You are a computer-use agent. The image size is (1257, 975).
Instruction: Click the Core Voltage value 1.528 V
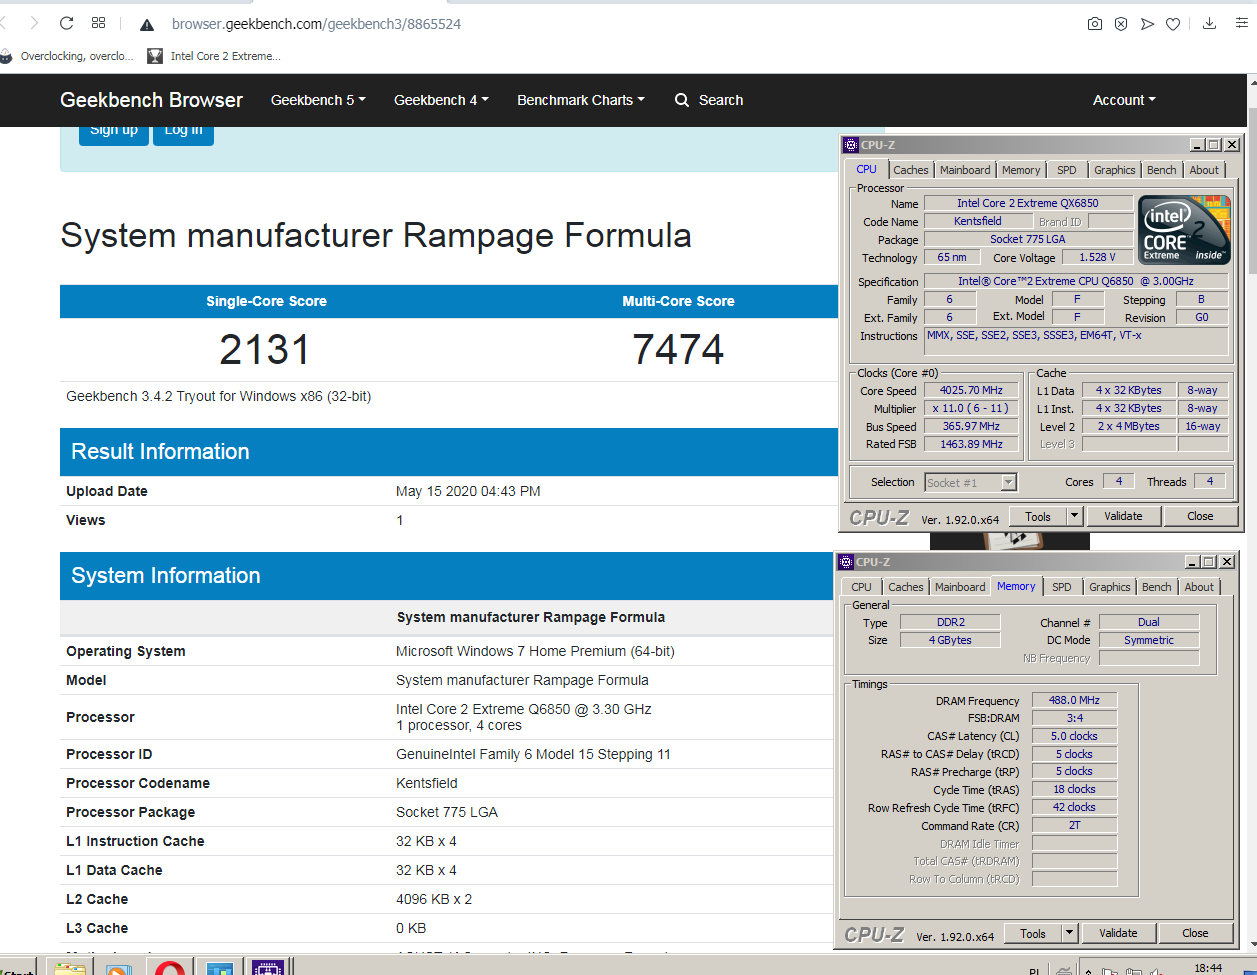1098,257
